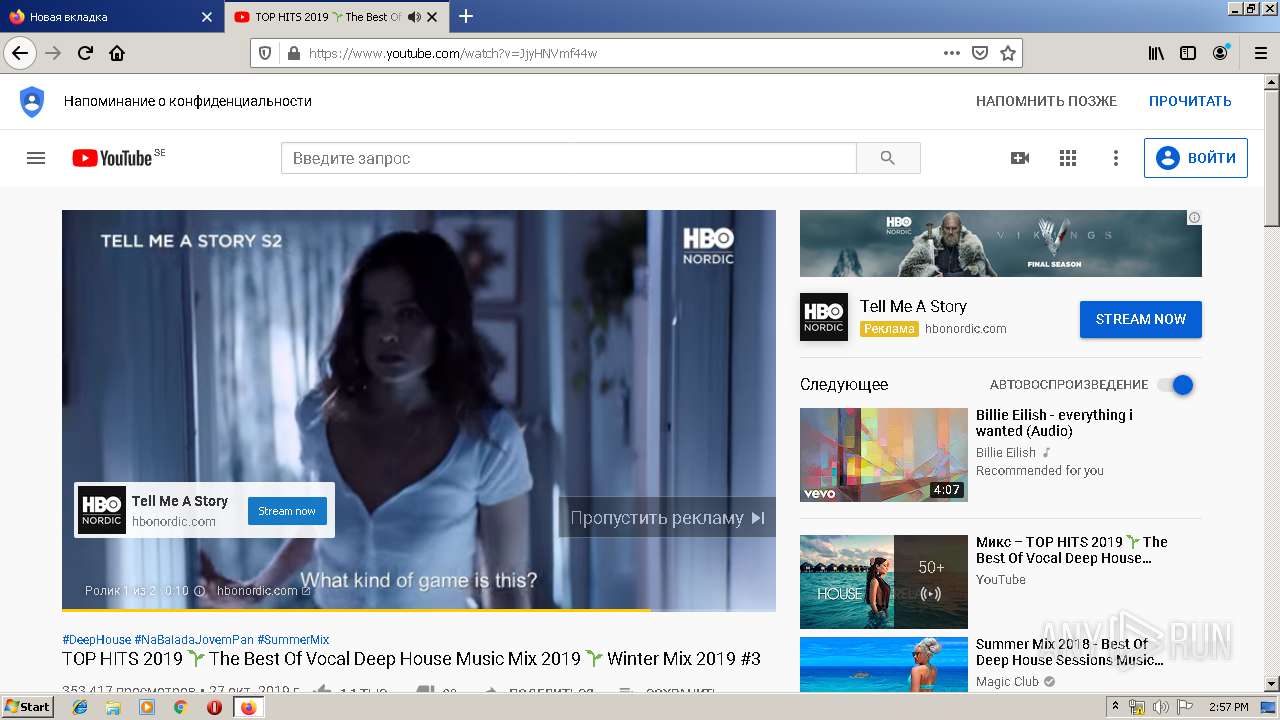Click the YouTube search magnifier button
This screenshot has width=1280, height=720.
(888, 158)
